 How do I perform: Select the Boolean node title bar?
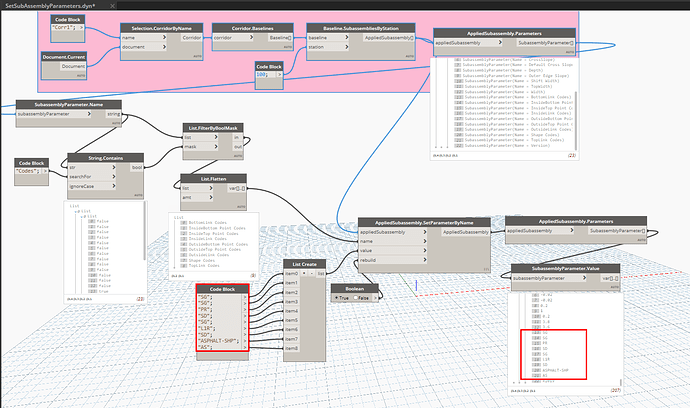coord(355,289)
